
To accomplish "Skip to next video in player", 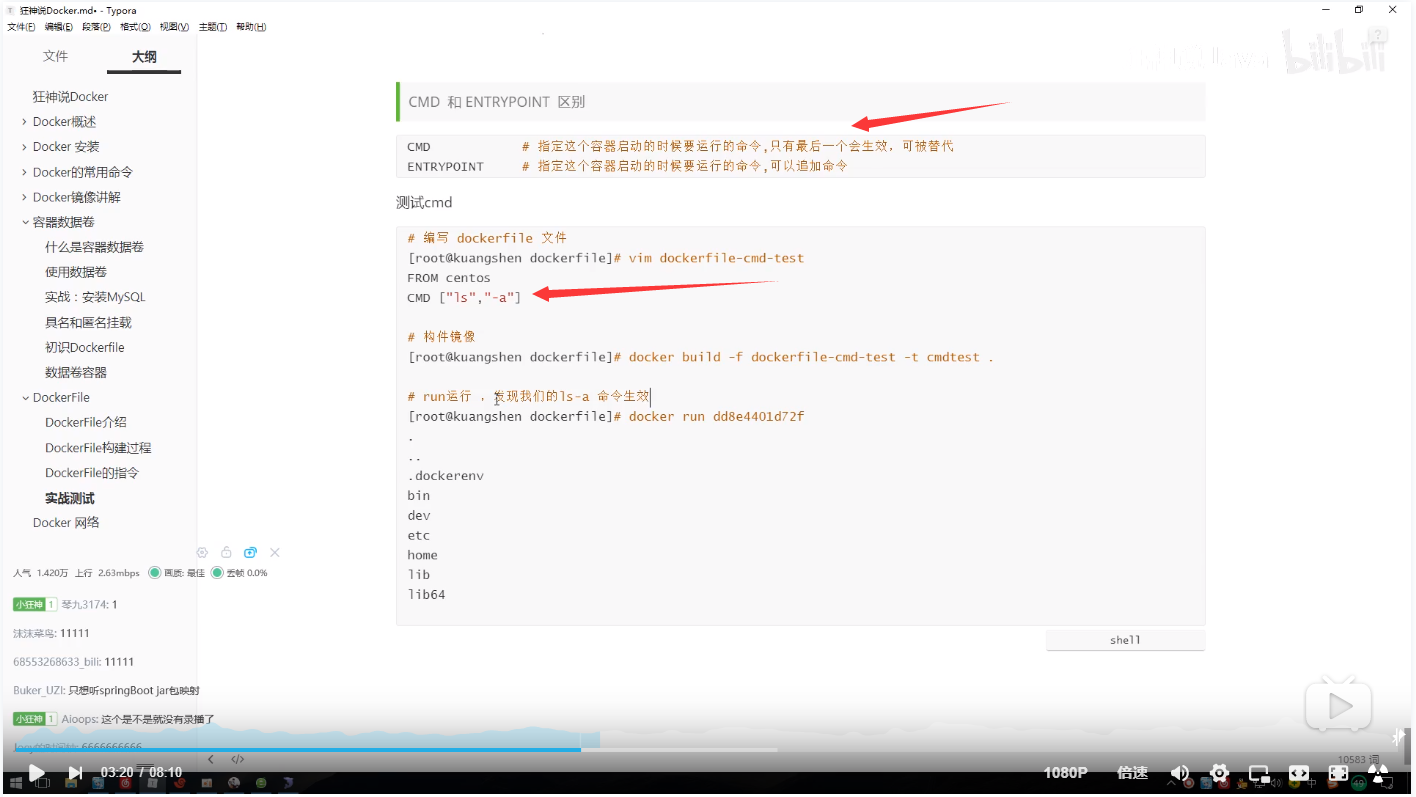I will (x=75, y=772).
